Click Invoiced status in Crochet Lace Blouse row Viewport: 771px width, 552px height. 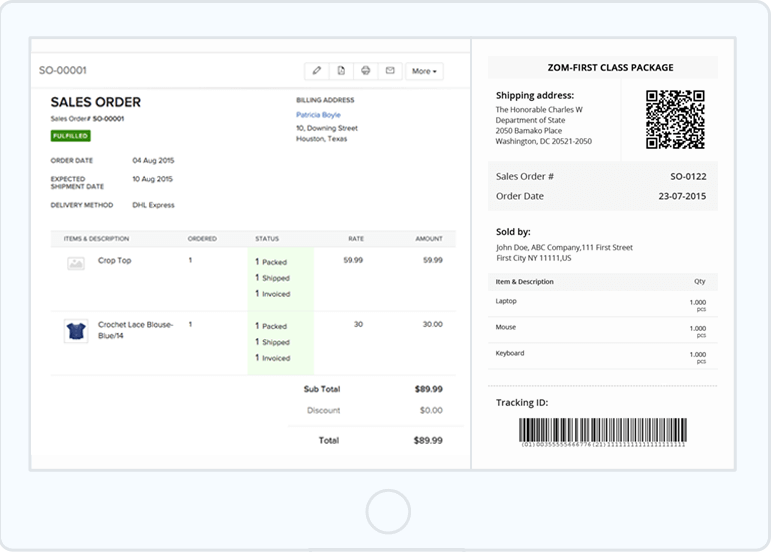[272, 358]
